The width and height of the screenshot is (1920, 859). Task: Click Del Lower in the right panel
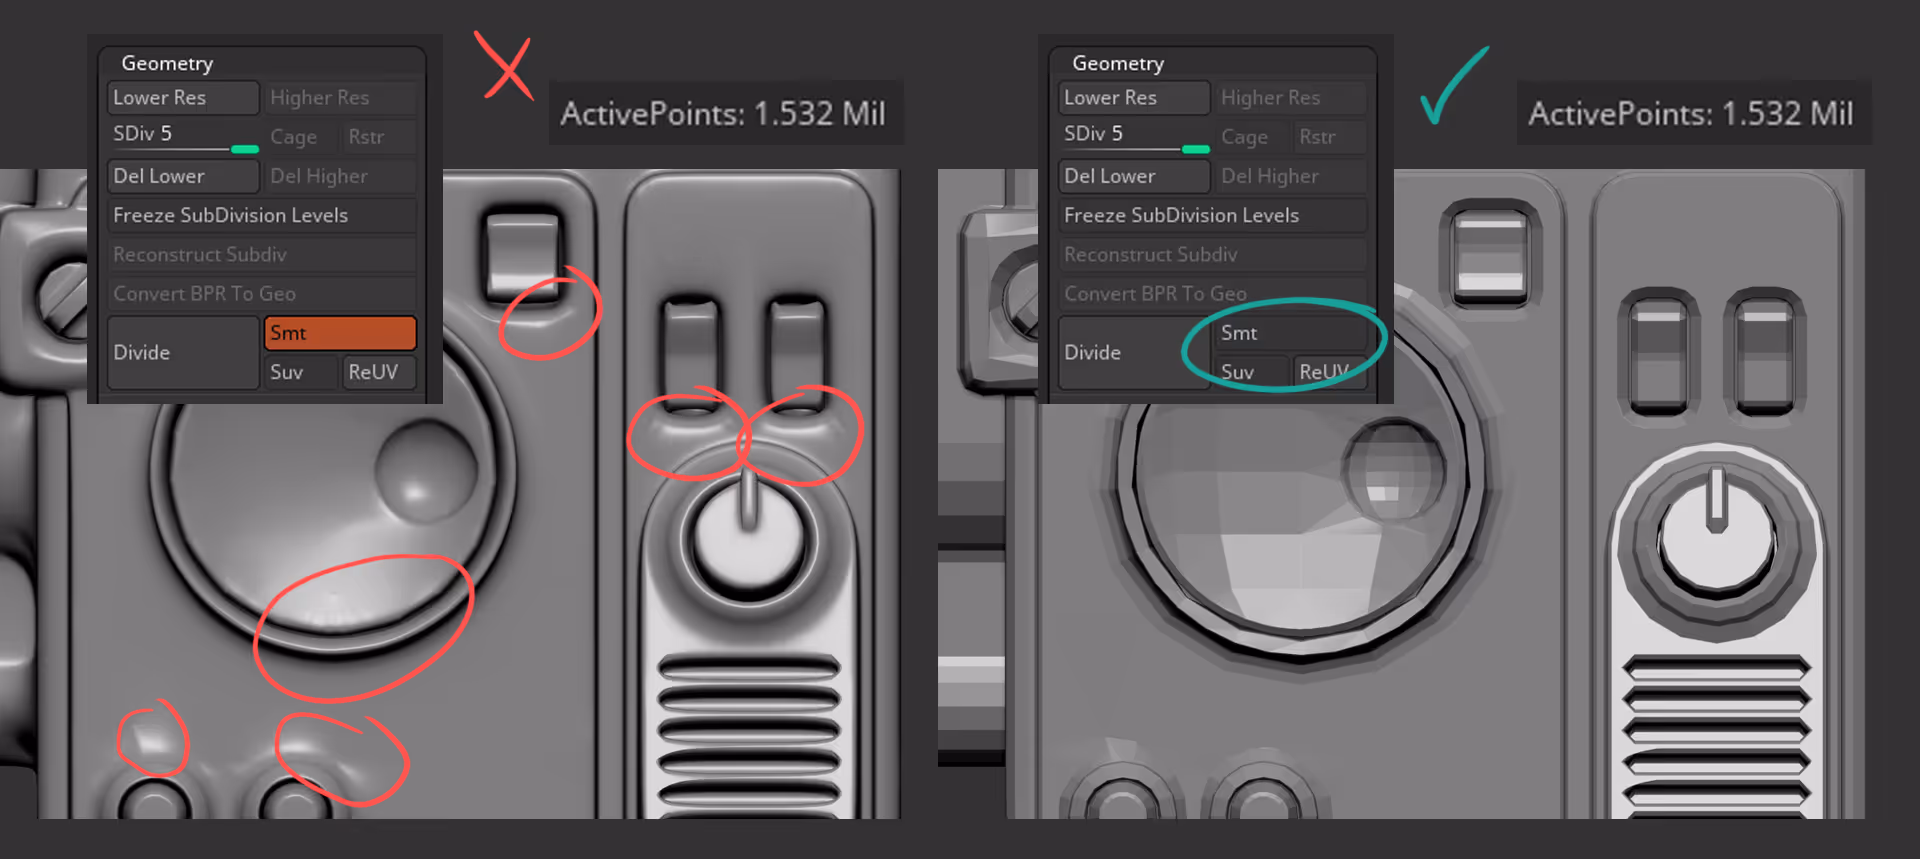(1134, 176)
